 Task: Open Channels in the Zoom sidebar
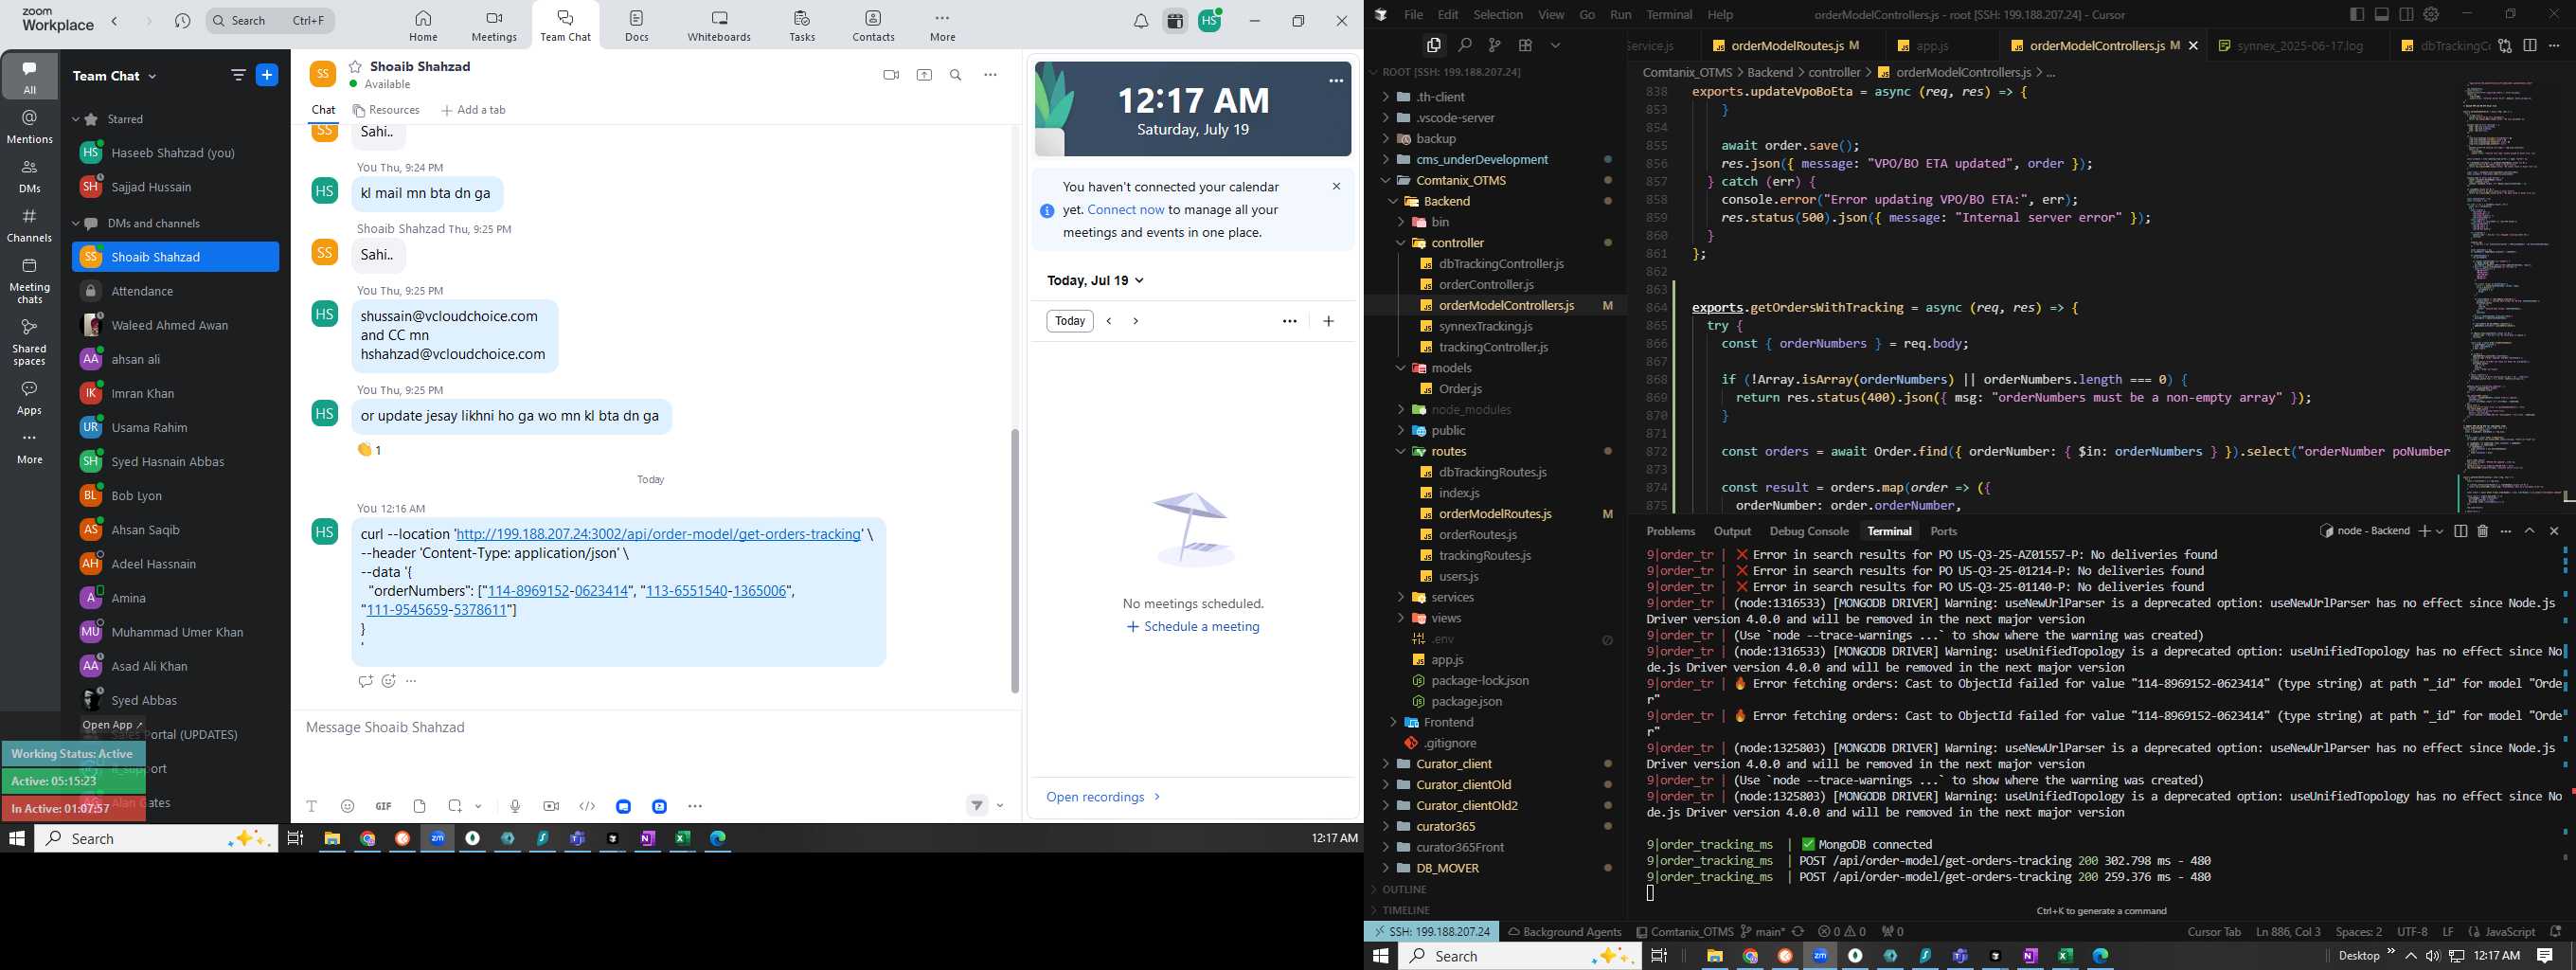tap(30, 225)
